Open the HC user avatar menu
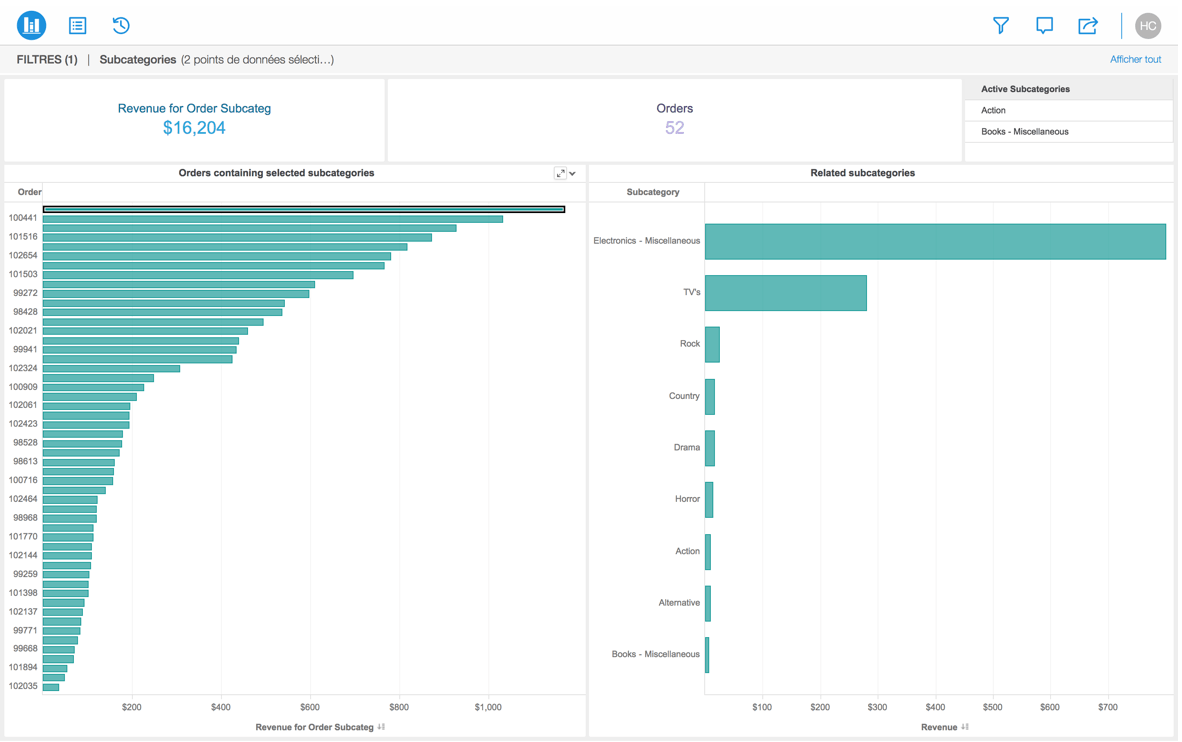Screen dimensions: 1182x742 1147,26
